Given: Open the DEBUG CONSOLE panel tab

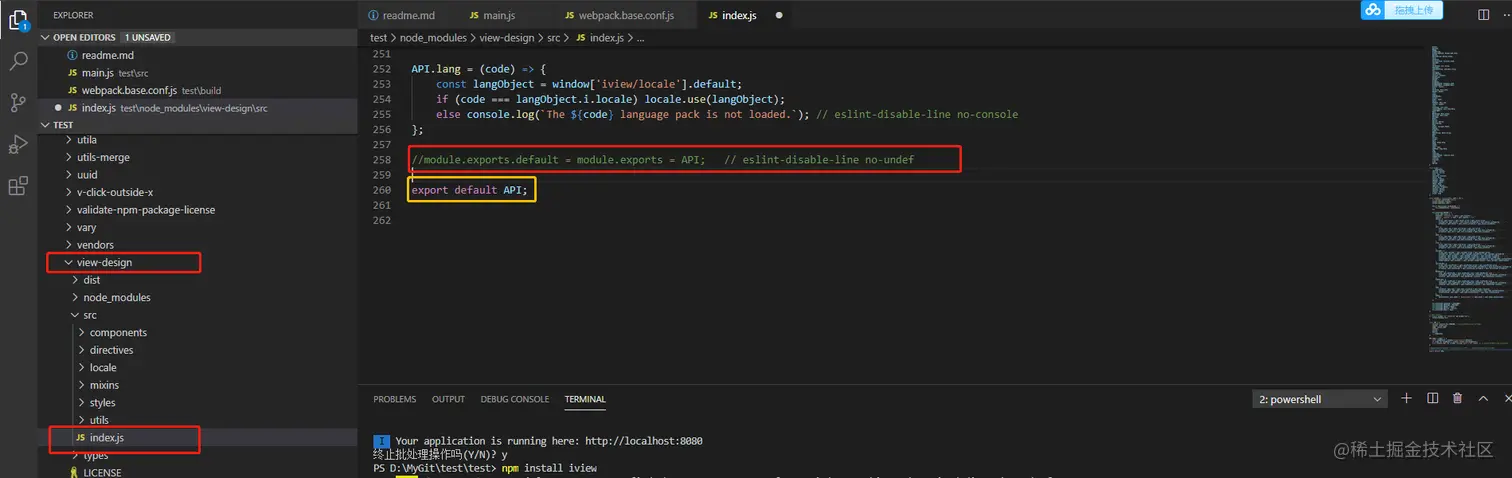Looking at the screenshot, I should pyautogui.click(x=515, y=399).
